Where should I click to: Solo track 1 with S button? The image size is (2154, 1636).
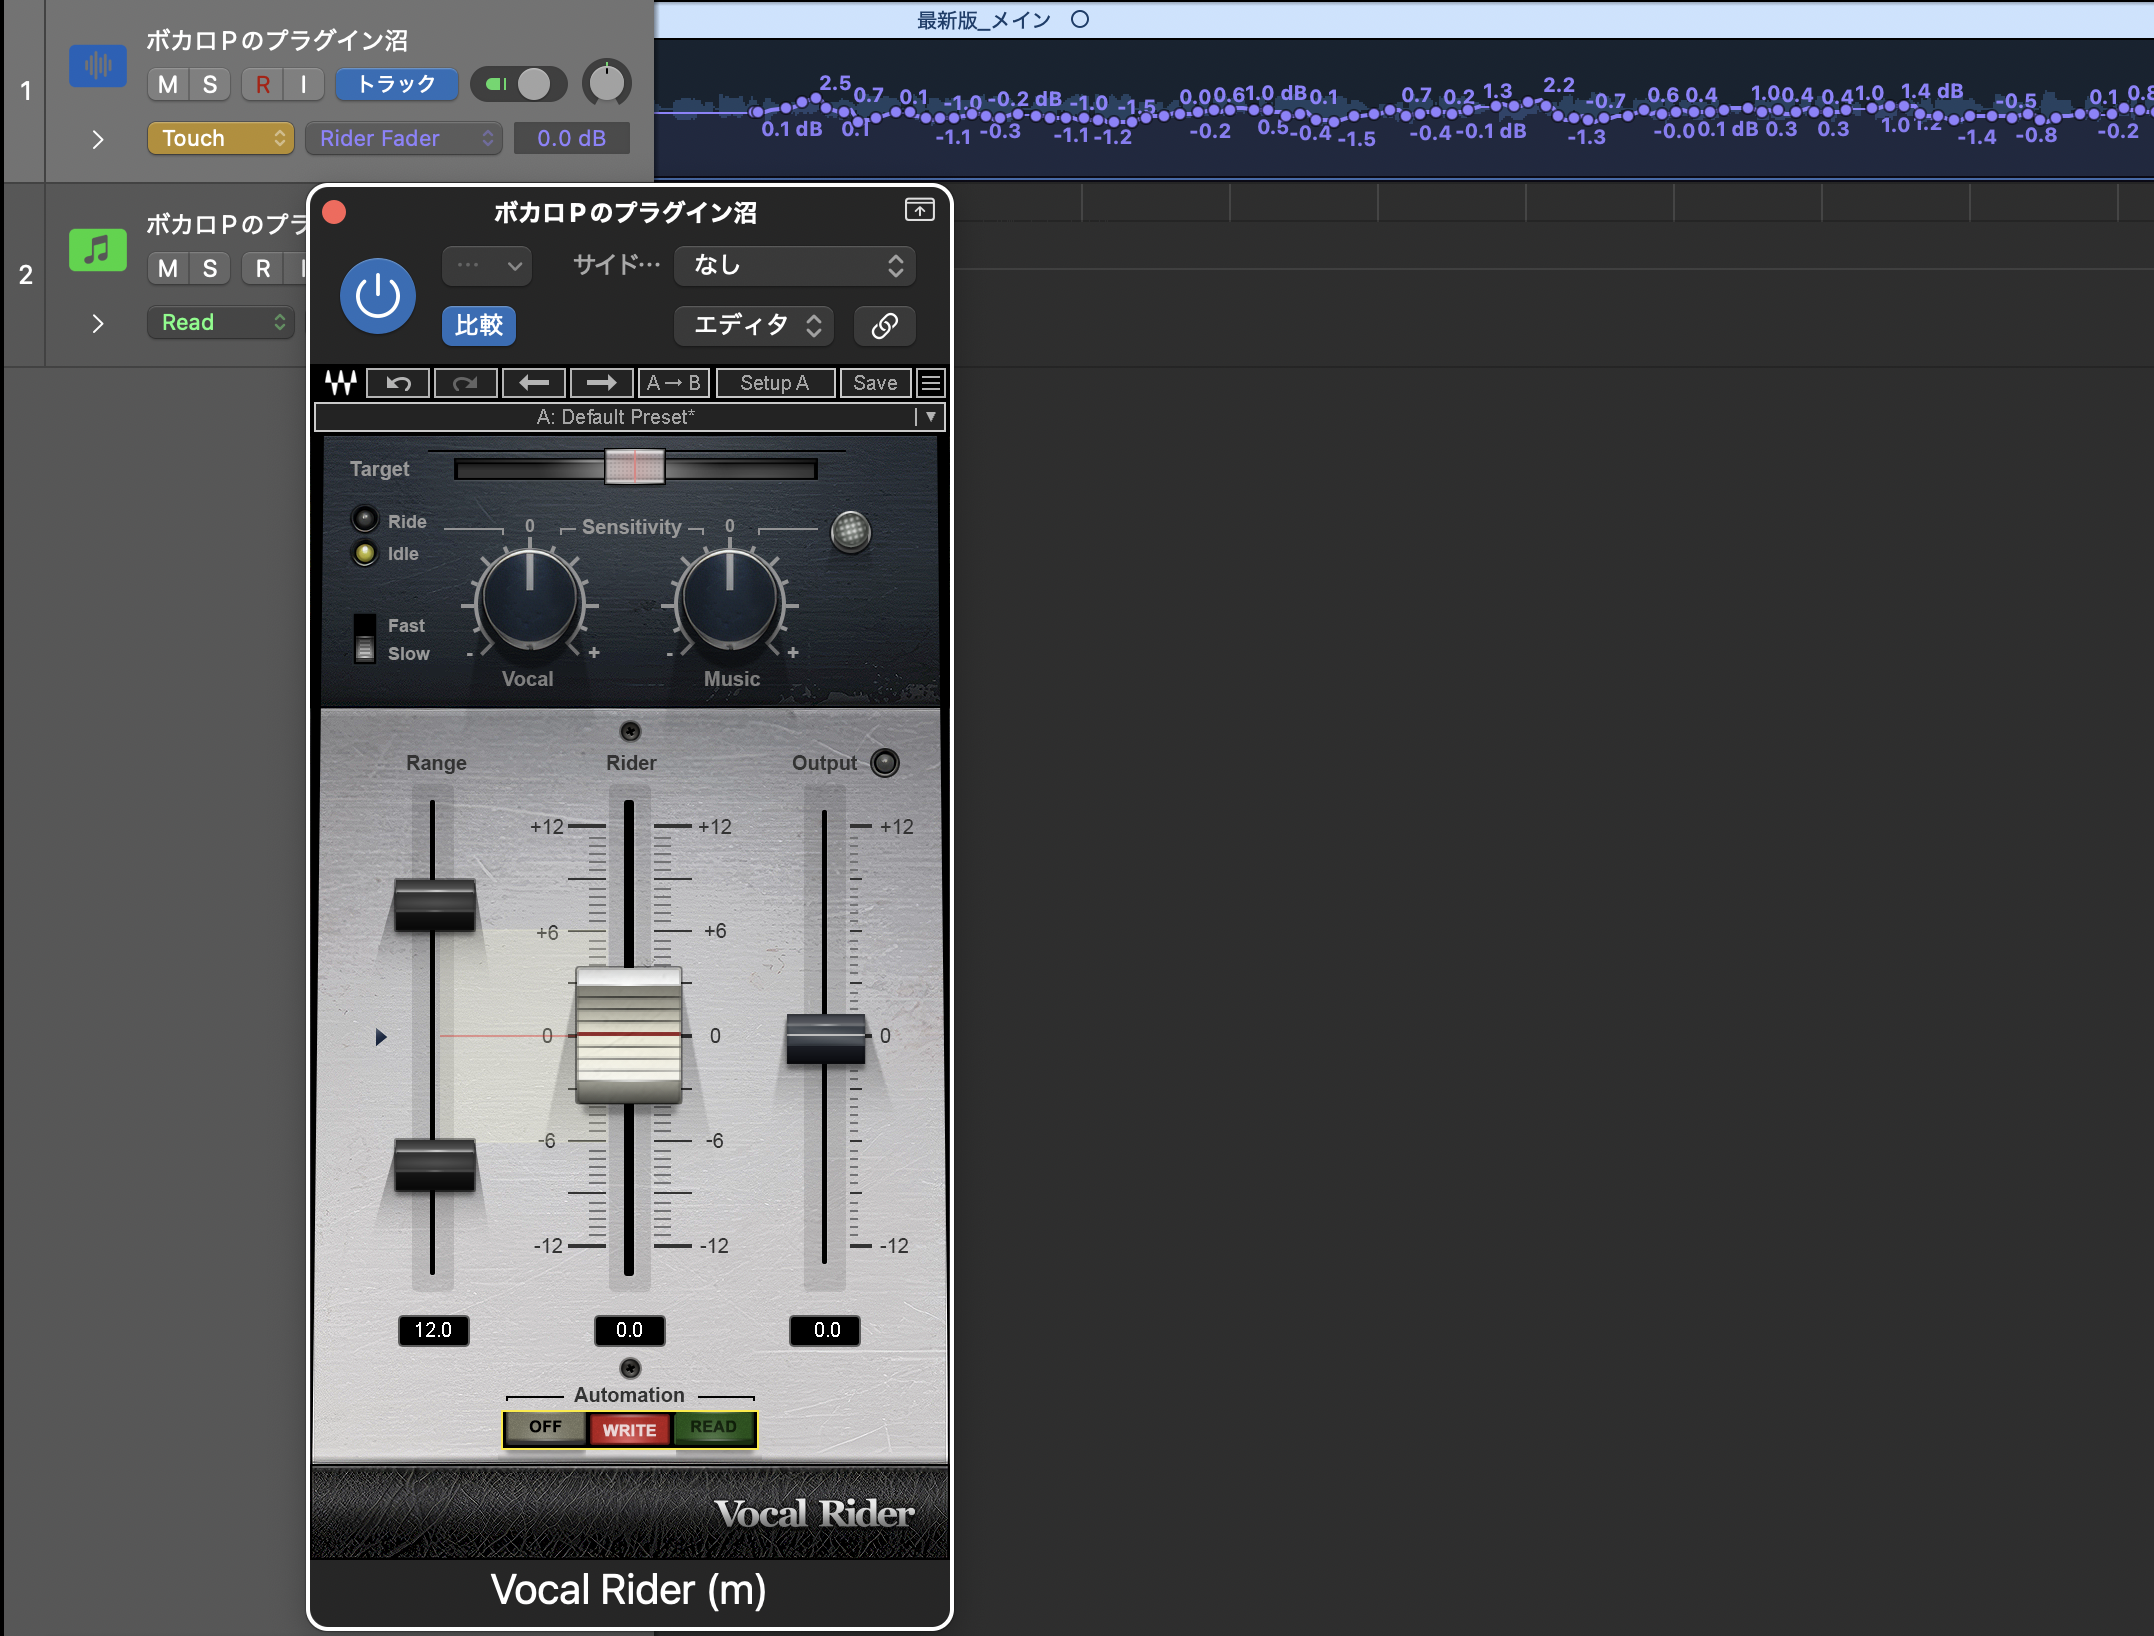(210, 85)
